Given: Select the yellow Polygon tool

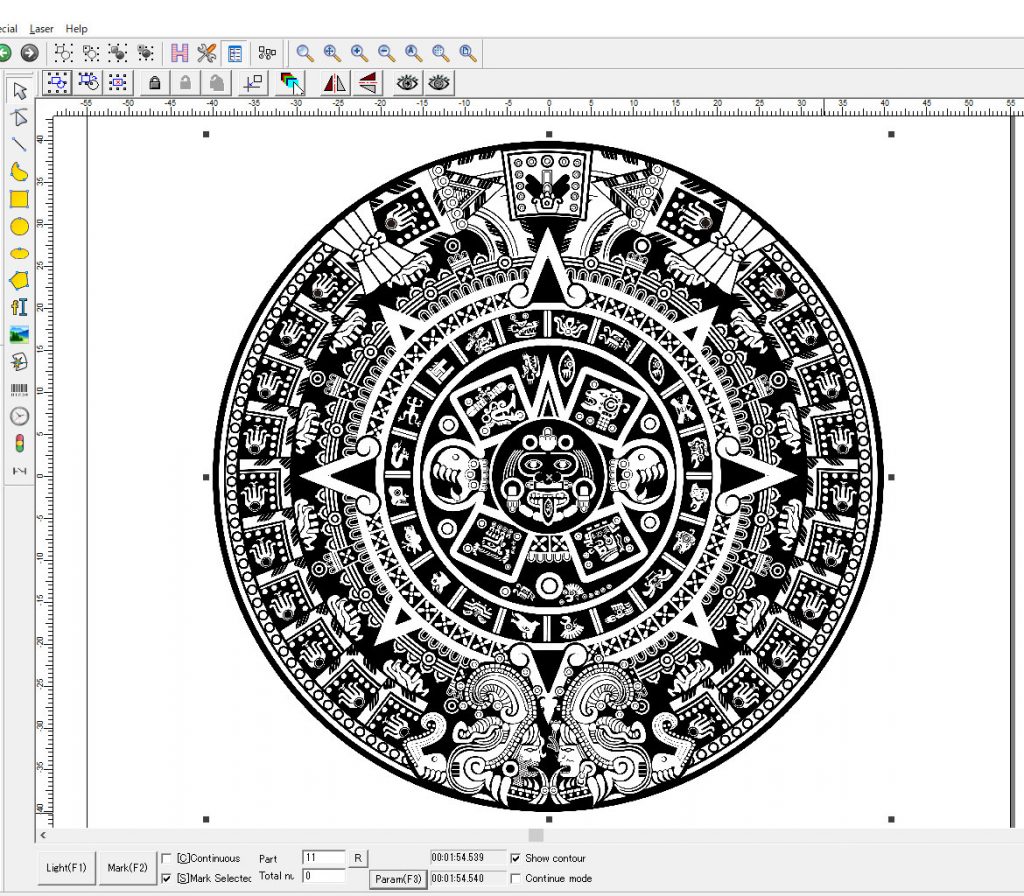Looking at the screenshot, I should click(20, 280).
